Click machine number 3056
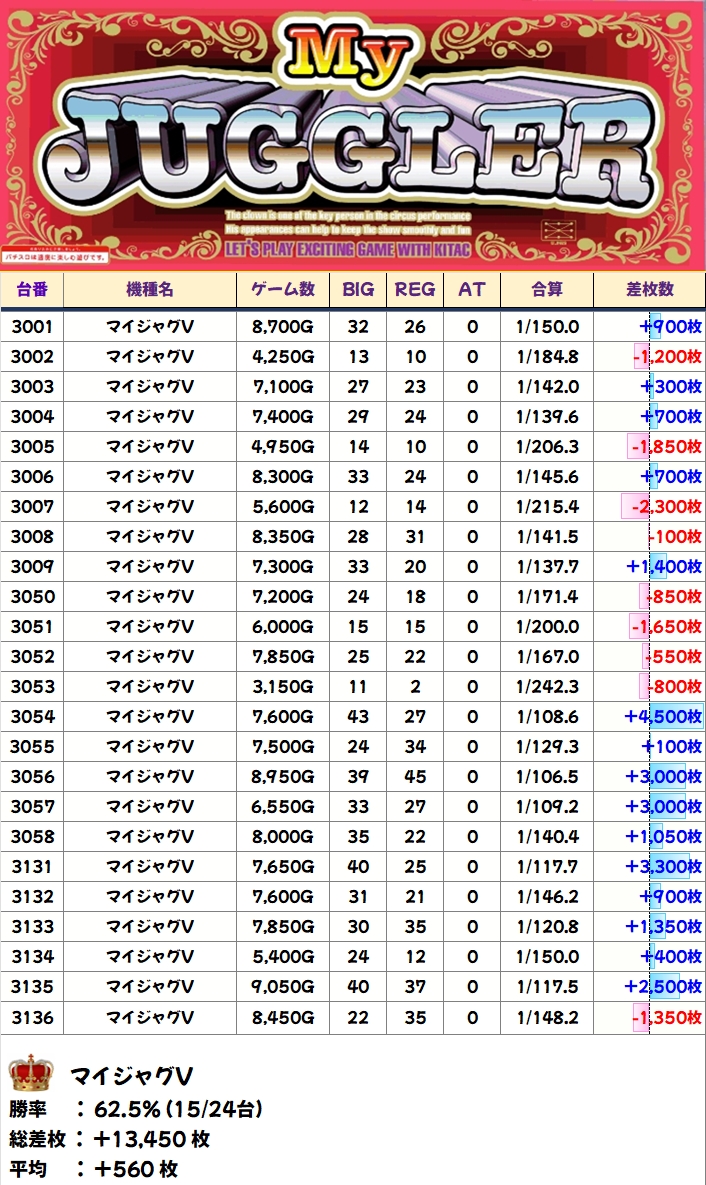Image resolution: width=706 pixels, height=1185 pixels. (x=33, y=777)
